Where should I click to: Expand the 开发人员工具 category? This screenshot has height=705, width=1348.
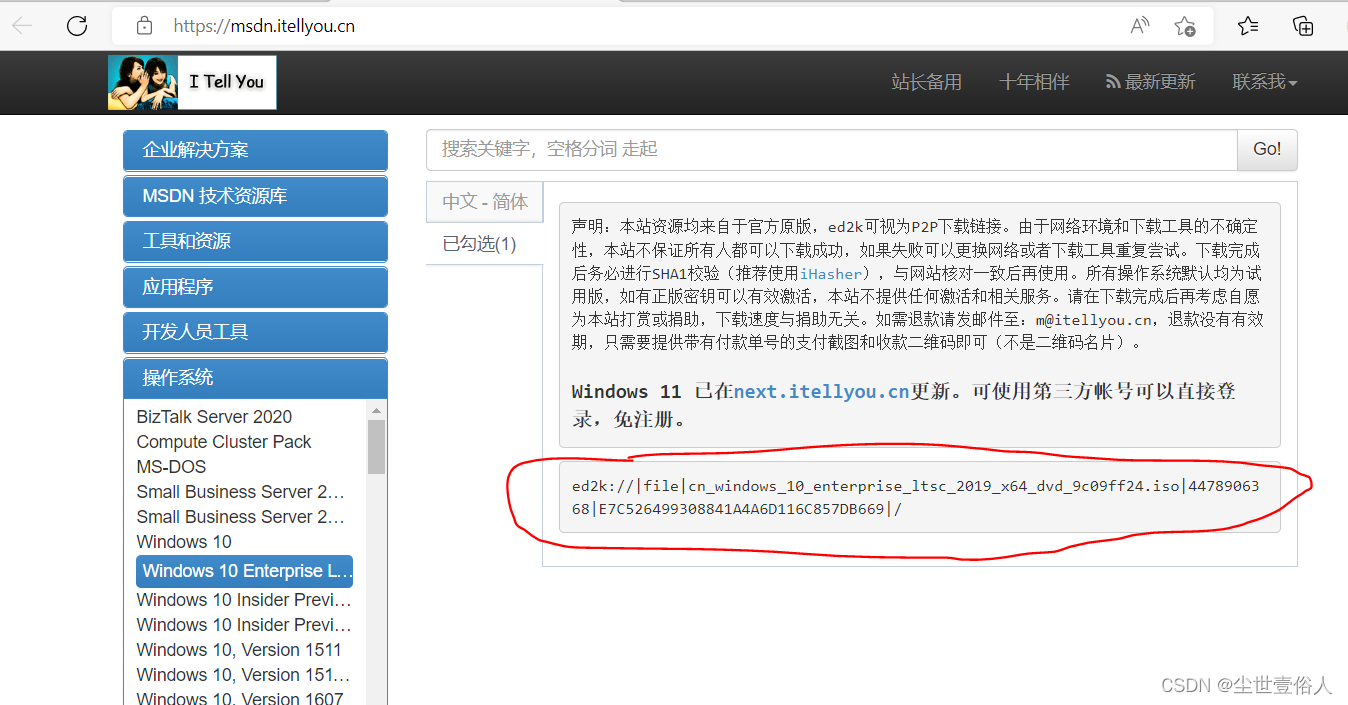(255, 332)
